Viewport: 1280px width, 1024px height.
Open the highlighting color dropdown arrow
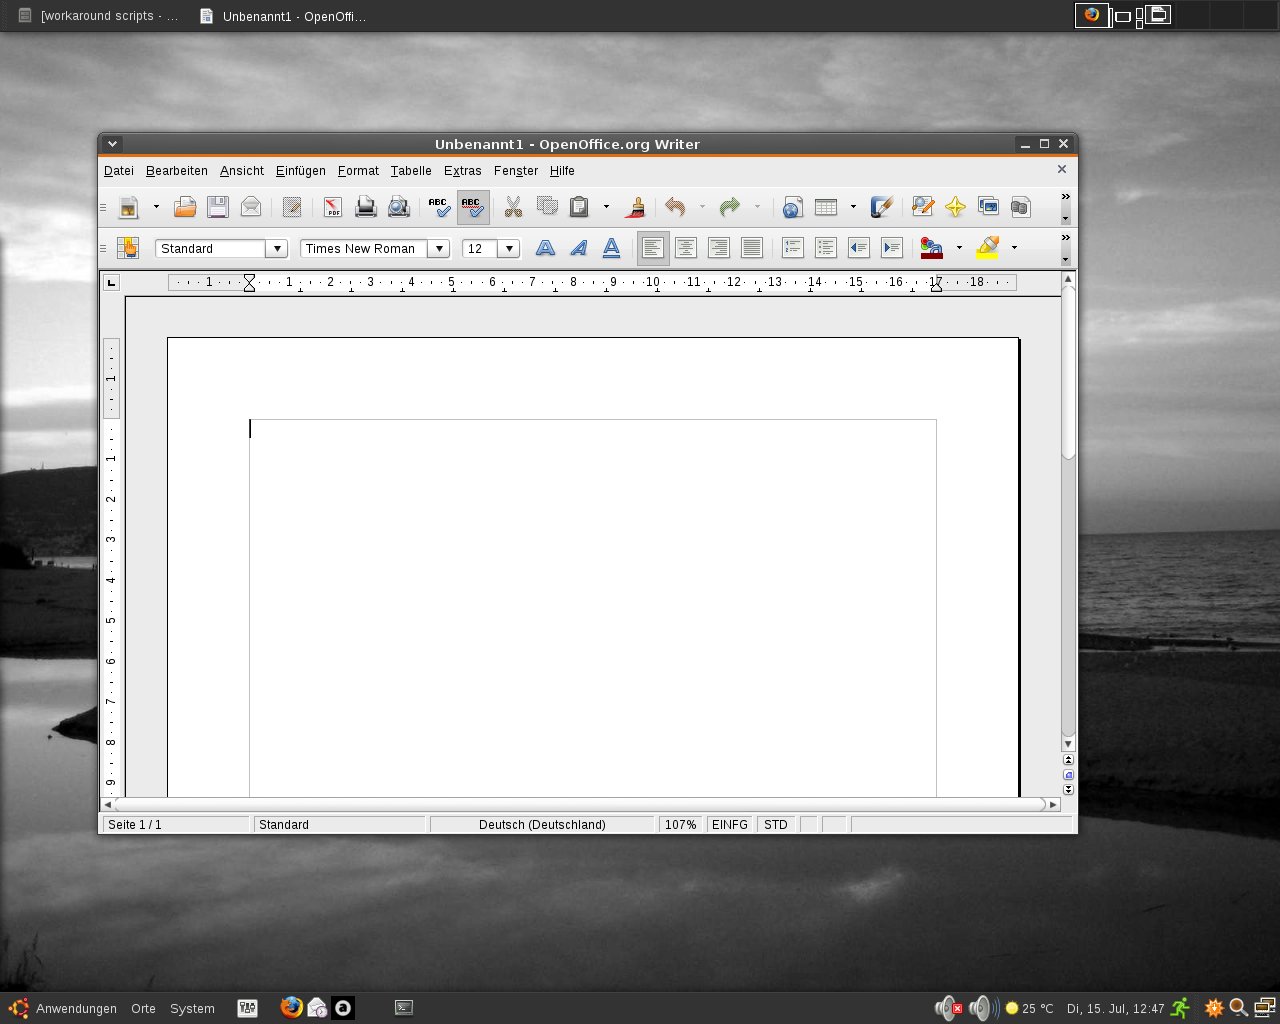1014,248
